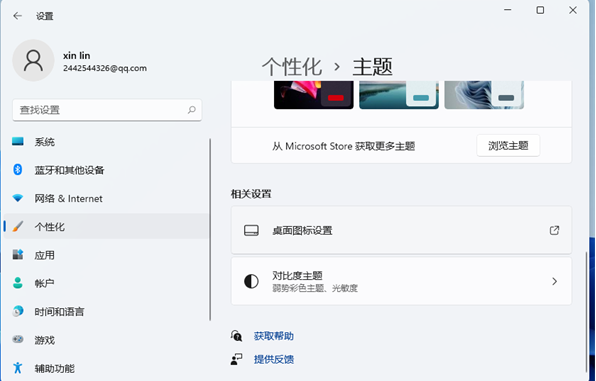Click the contrast half-circle icon

click(x=251, y=281)
